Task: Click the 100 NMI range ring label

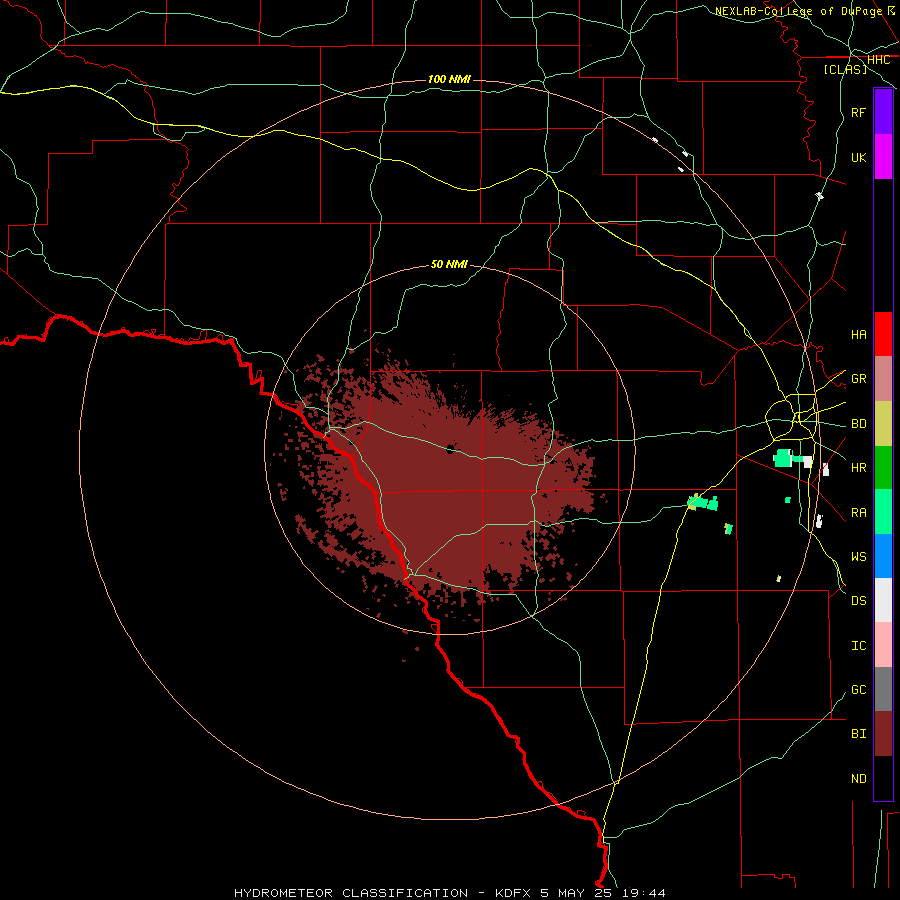Action: click(449, 79)
